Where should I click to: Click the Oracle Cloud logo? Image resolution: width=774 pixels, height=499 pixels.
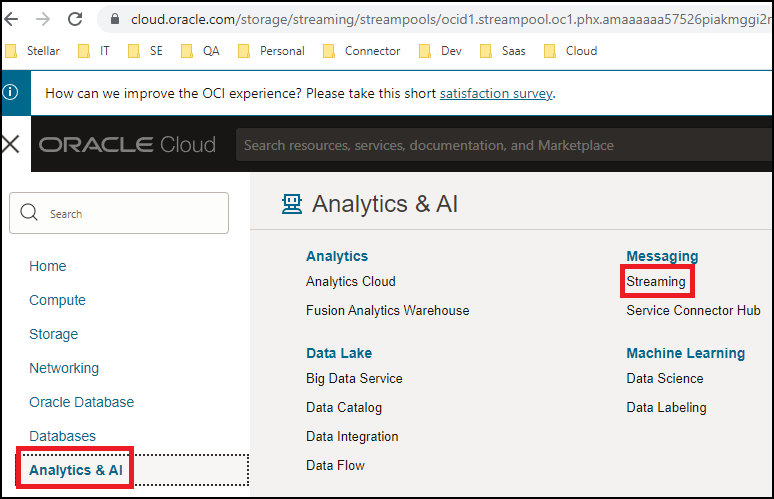click(x=128, y=145)
